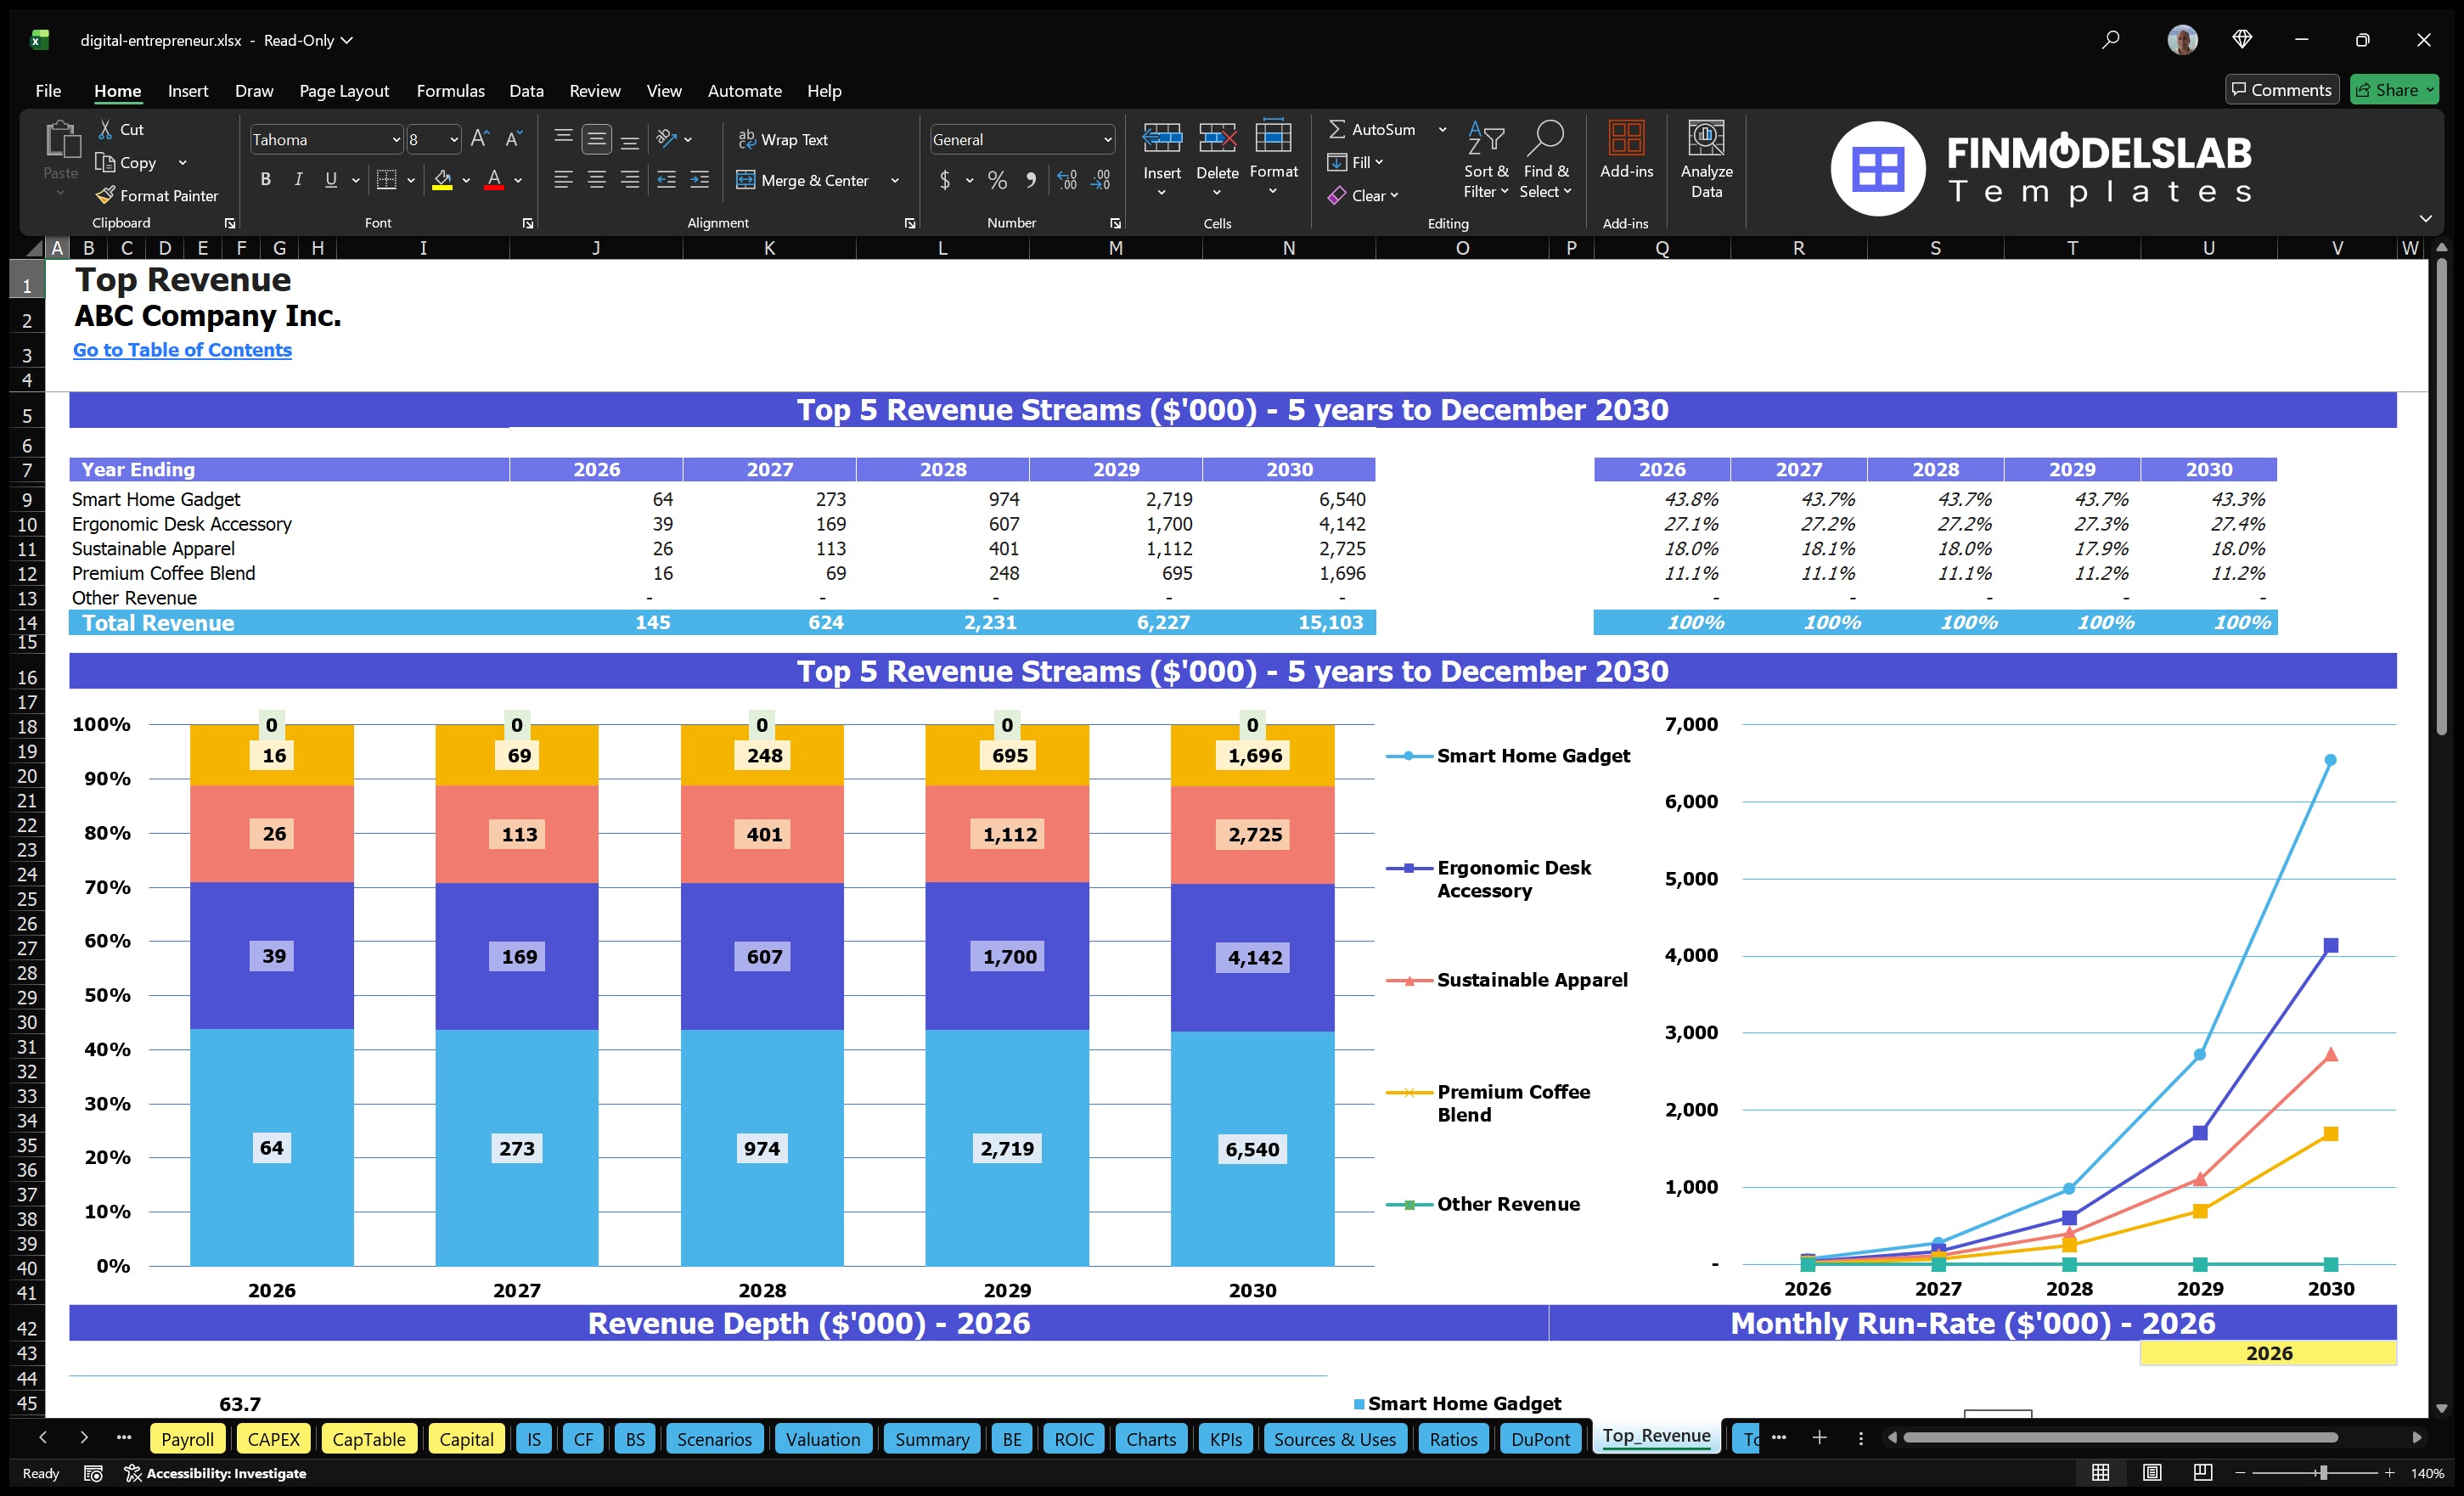Click the Comma style icon
The width and height of the screenshot is (2464, 1496).
1032,180
